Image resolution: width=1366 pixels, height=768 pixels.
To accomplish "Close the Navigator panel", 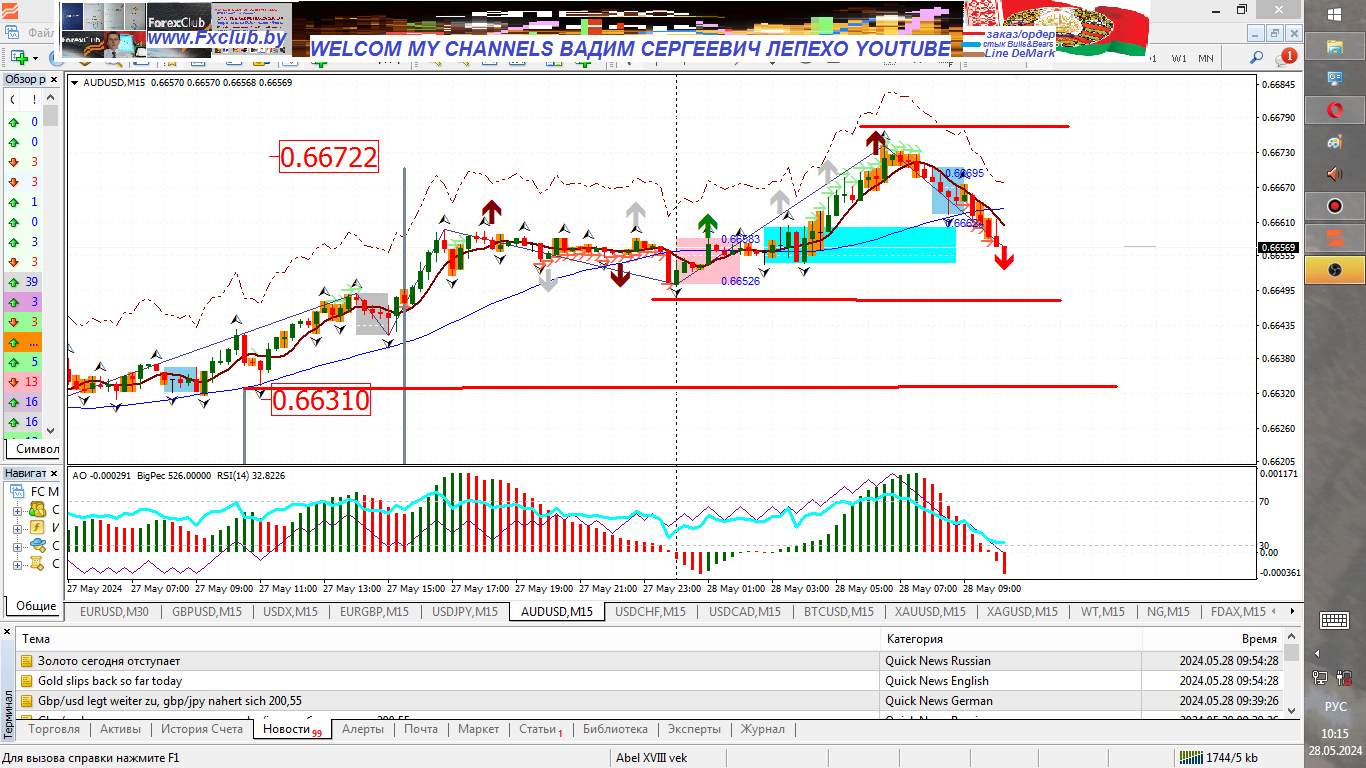I will pos(54,473).
